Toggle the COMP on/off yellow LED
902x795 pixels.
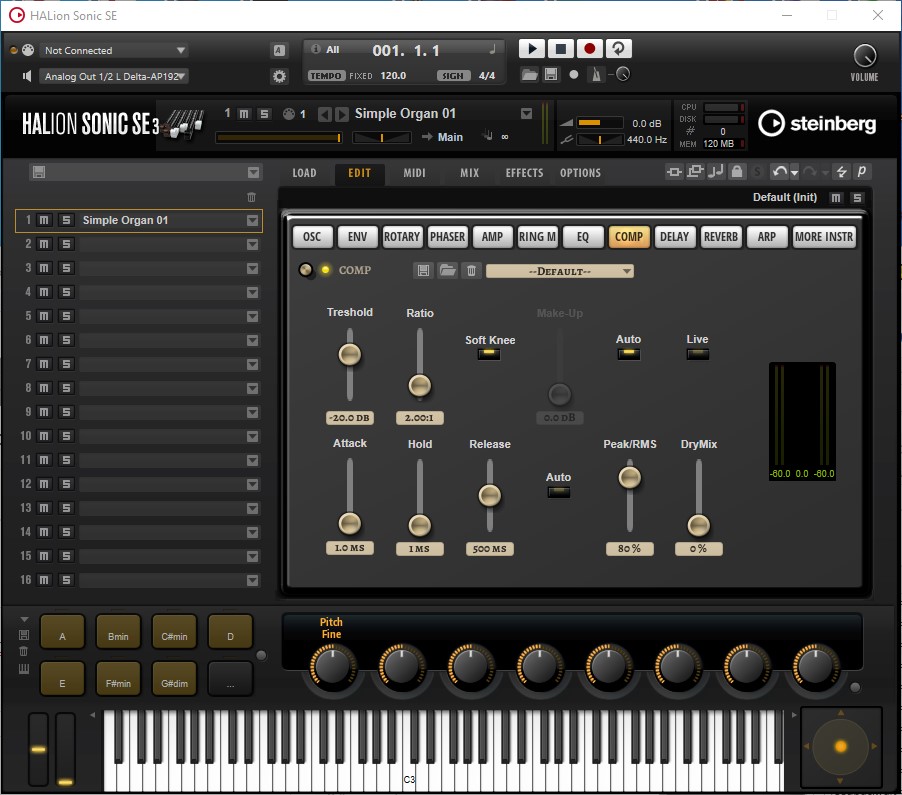[326, 270]
